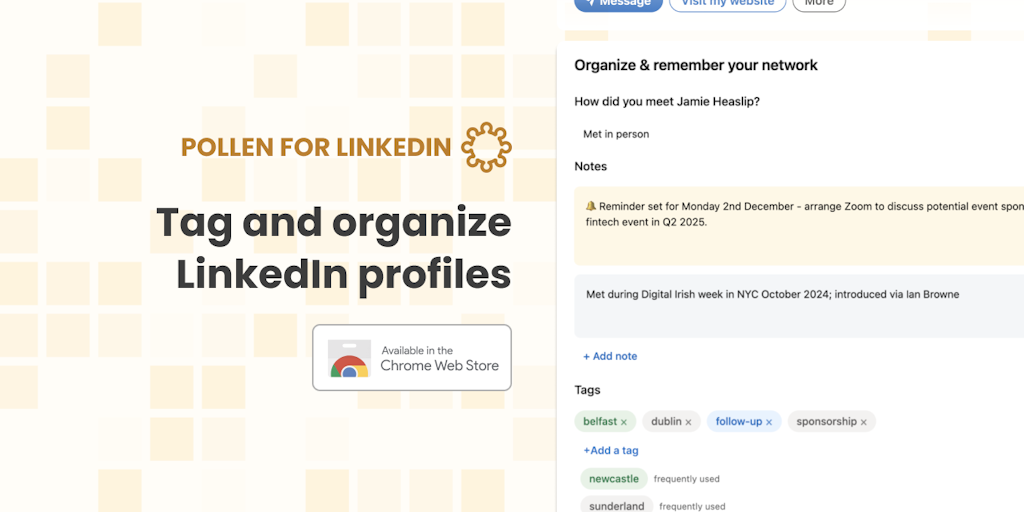This screenshot has width=1024, height=512.
Task: Select the Digital Irish week note
Action: tap(800, 305)
